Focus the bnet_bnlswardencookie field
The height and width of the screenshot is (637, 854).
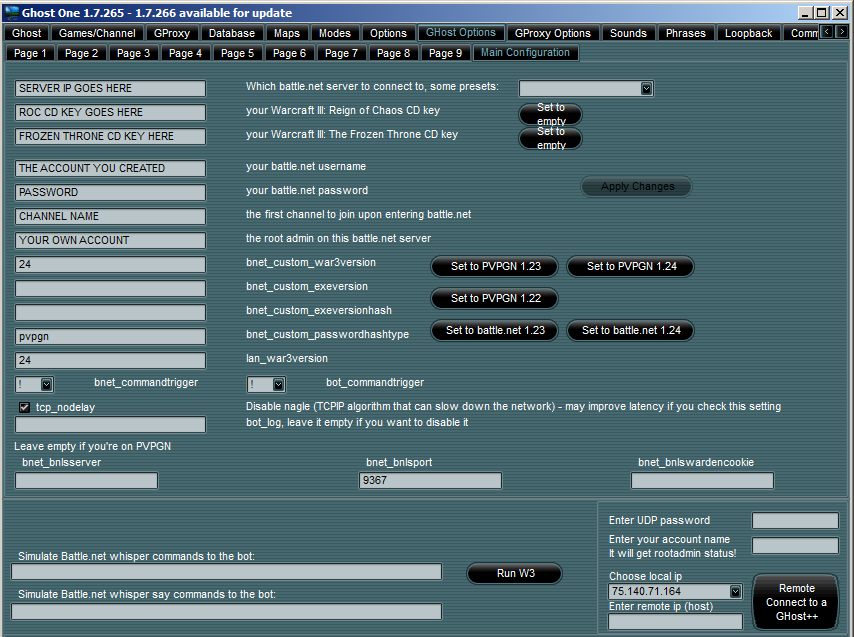pos(702,481)
